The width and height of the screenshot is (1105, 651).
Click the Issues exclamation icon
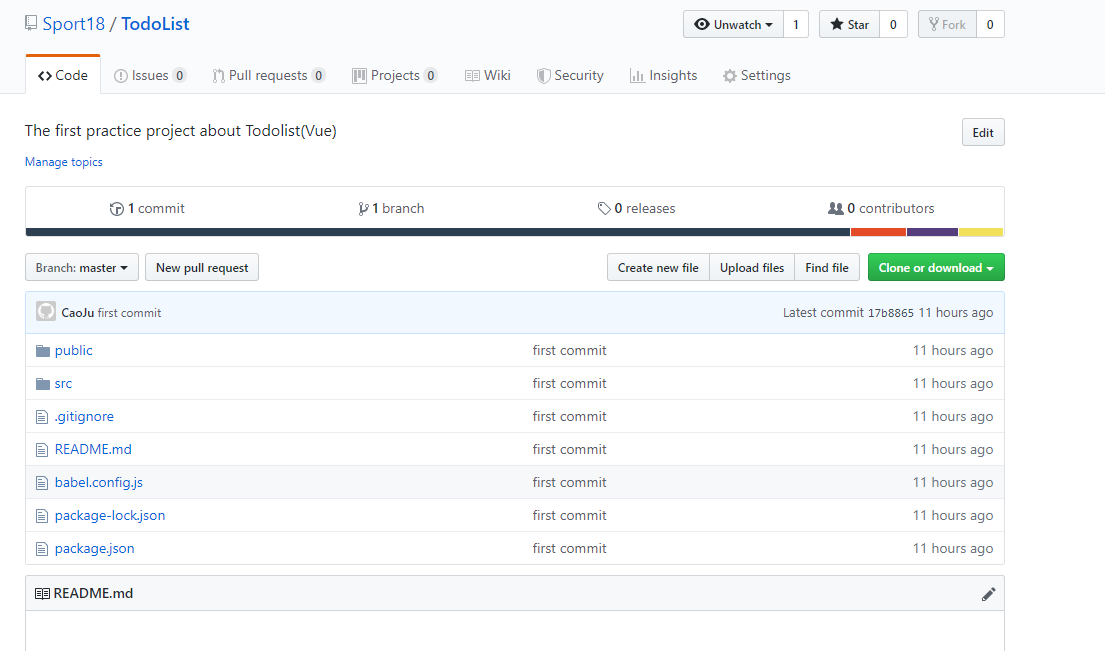tap(121, 76)
